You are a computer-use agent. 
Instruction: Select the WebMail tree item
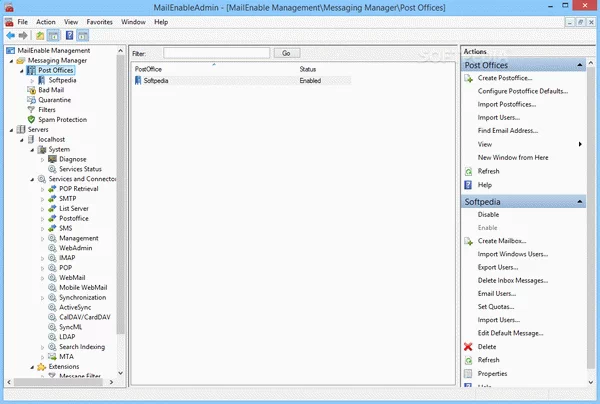click(72, 278)
